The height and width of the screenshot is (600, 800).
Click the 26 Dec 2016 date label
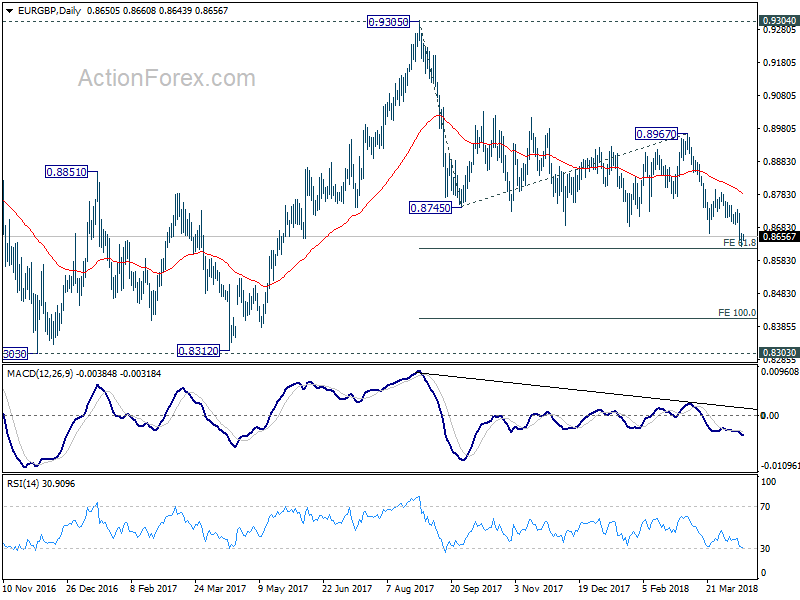click(92, 588)
